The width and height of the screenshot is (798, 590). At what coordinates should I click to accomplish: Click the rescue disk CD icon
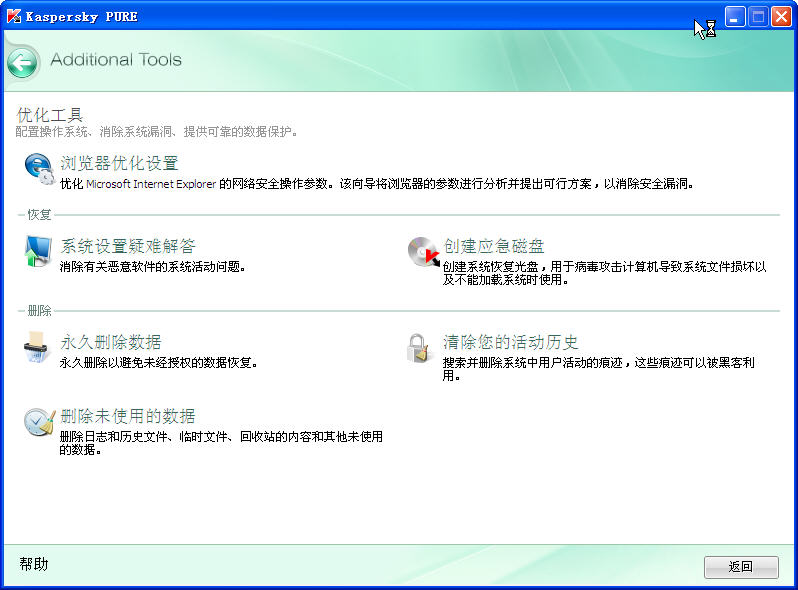point(423,253)
